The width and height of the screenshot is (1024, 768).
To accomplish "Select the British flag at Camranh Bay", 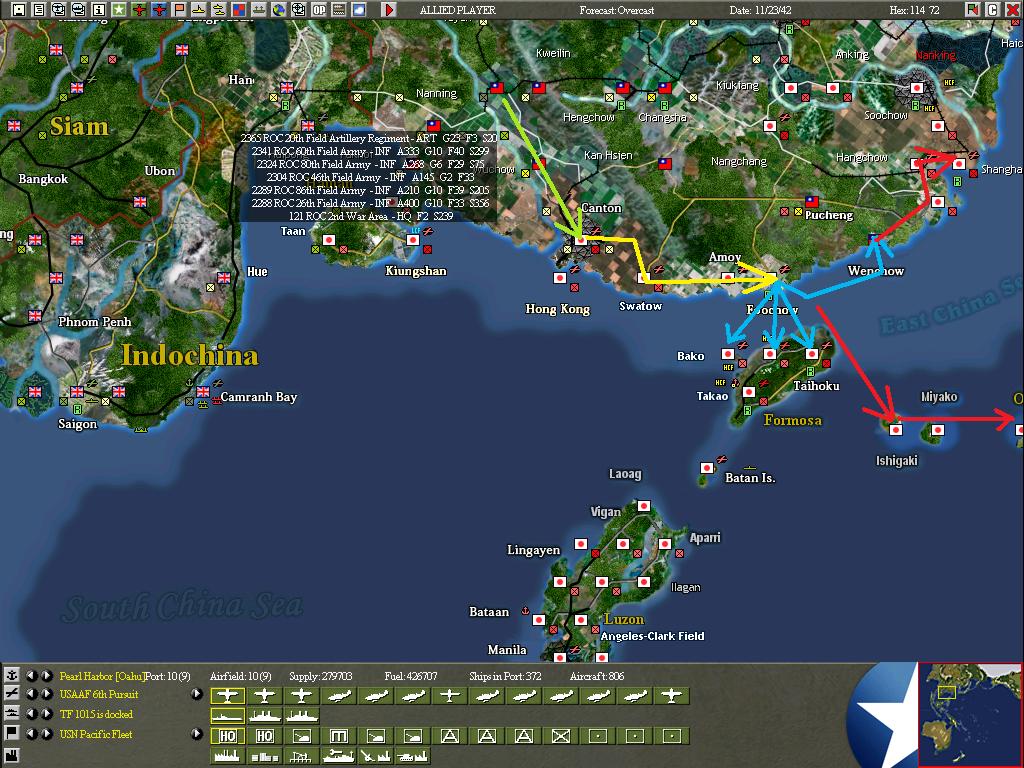I will (203, 392).
